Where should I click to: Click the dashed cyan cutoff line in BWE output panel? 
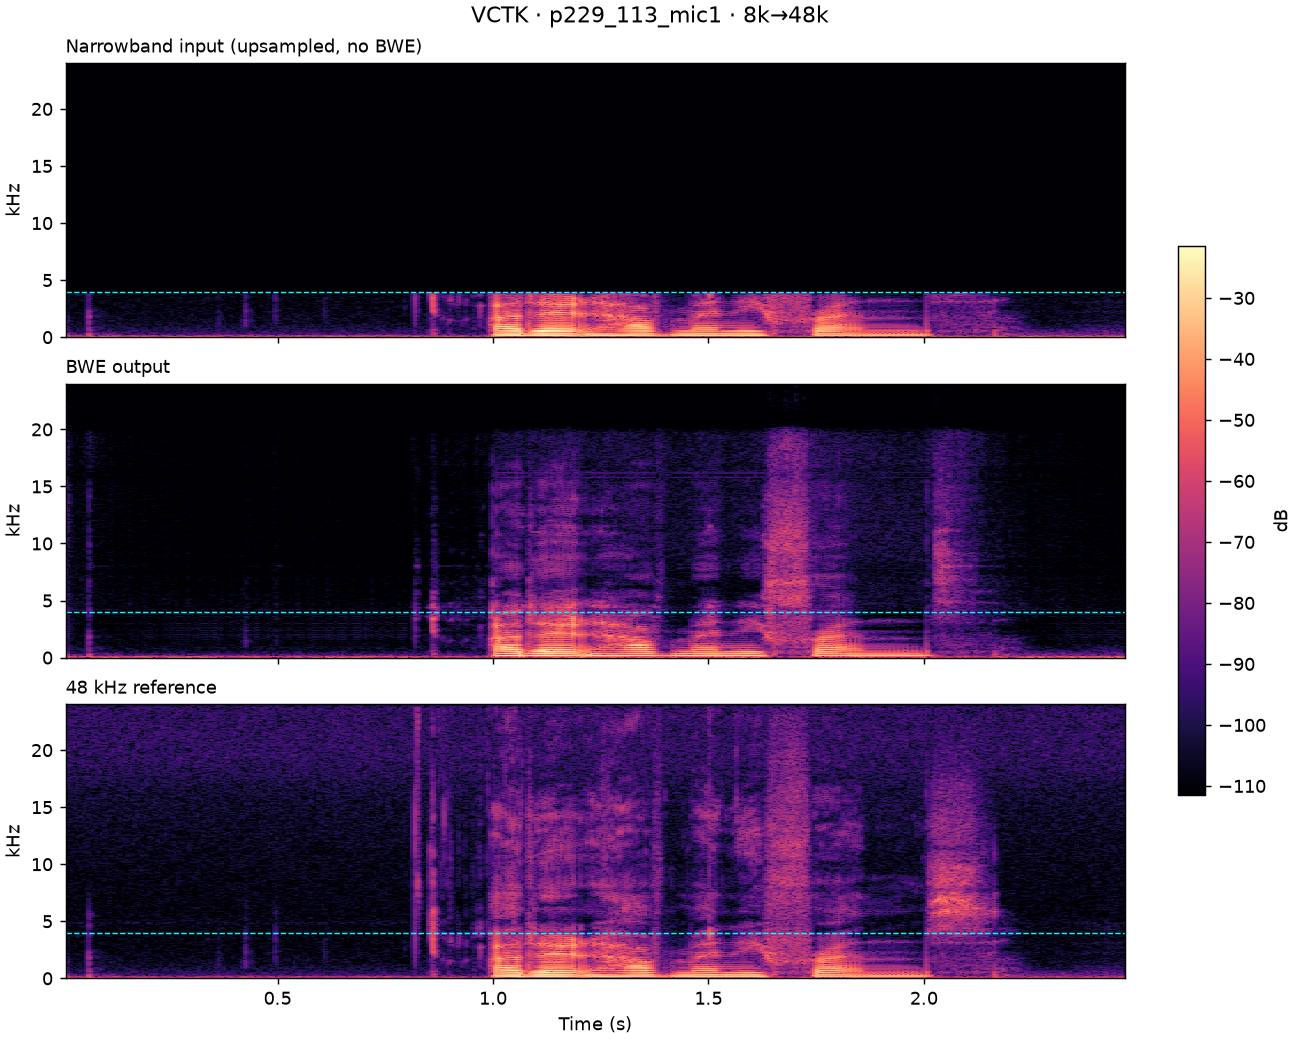coord(595,612)
